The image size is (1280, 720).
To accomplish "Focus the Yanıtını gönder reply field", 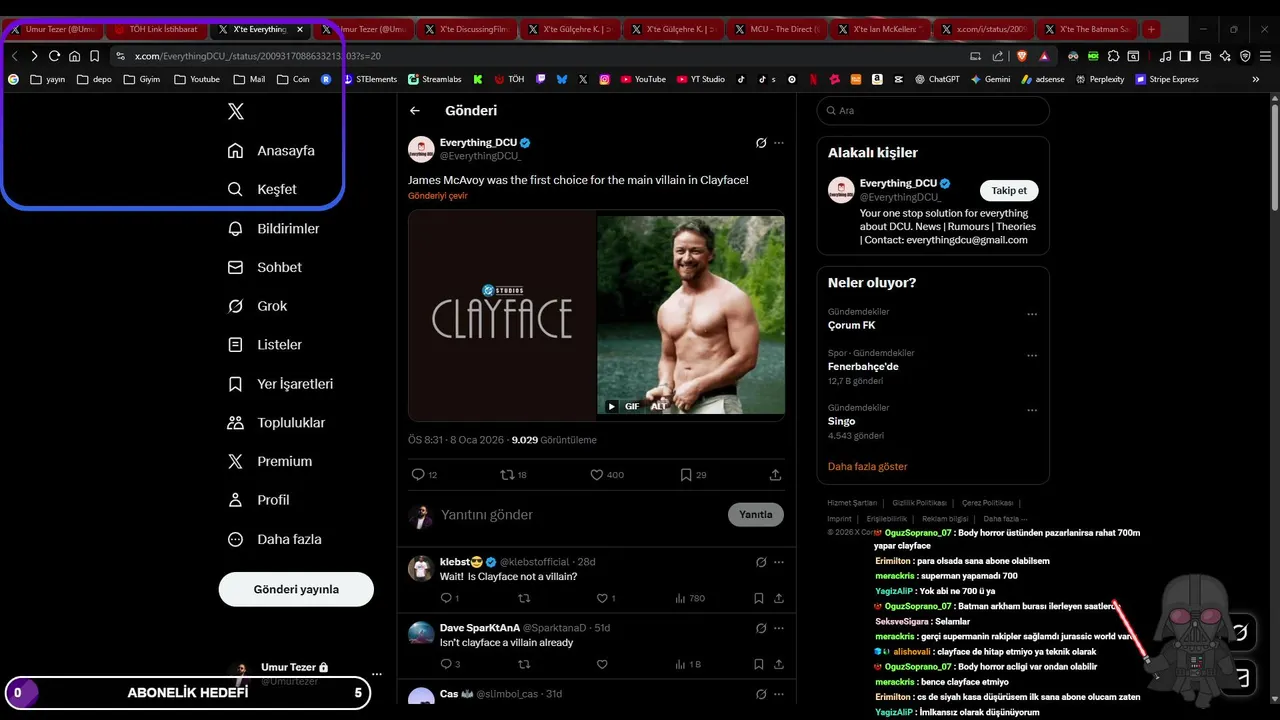I will tap(580, 515).
